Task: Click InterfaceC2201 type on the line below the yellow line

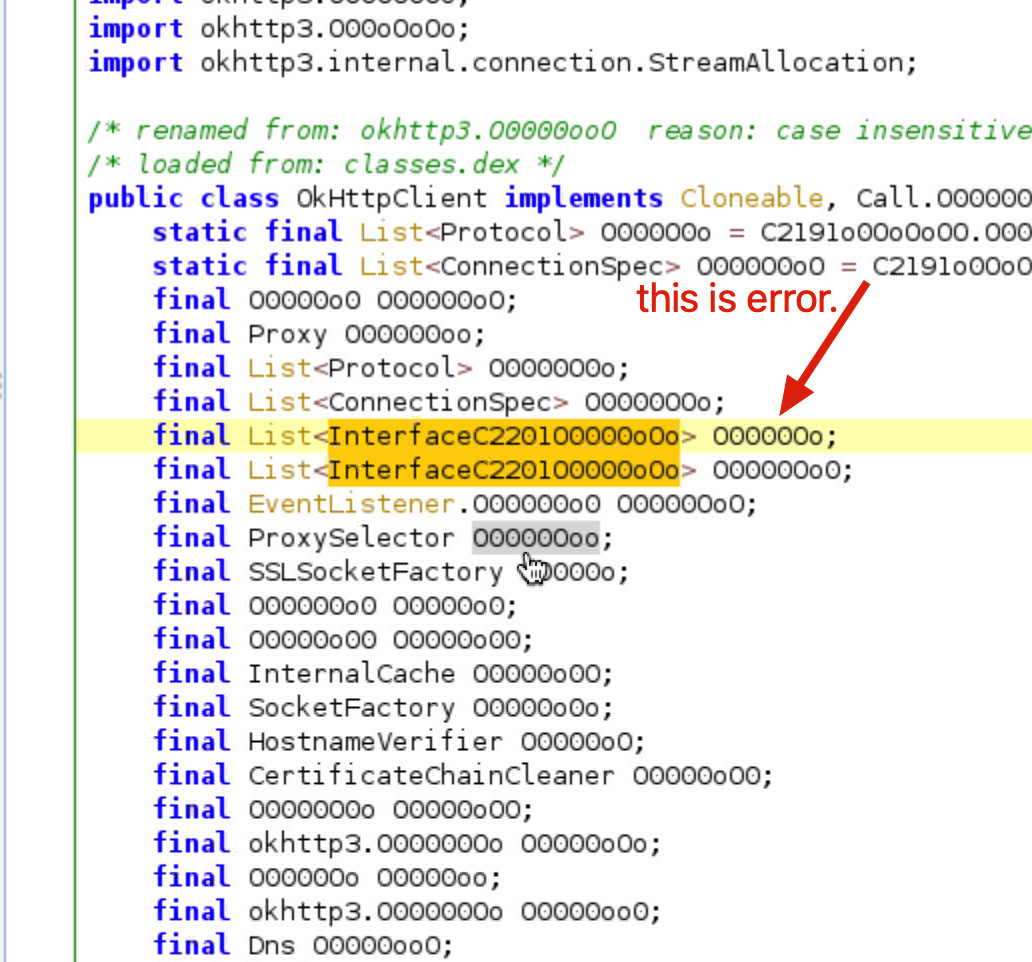Action: (x=503, y=470)
